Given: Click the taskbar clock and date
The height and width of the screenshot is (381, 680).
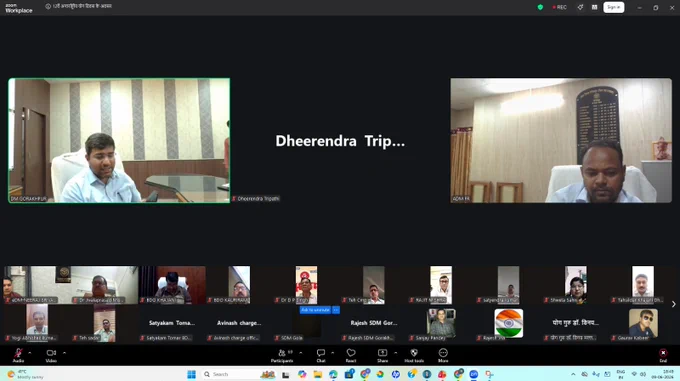Looking at the screenshot, I should pyautogui.click(x=663, y=374).
